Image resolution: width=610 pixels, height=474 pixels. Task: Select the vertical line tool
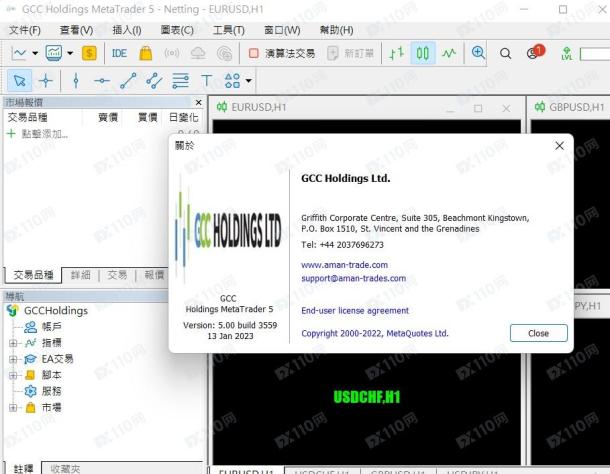pos(76,81)
